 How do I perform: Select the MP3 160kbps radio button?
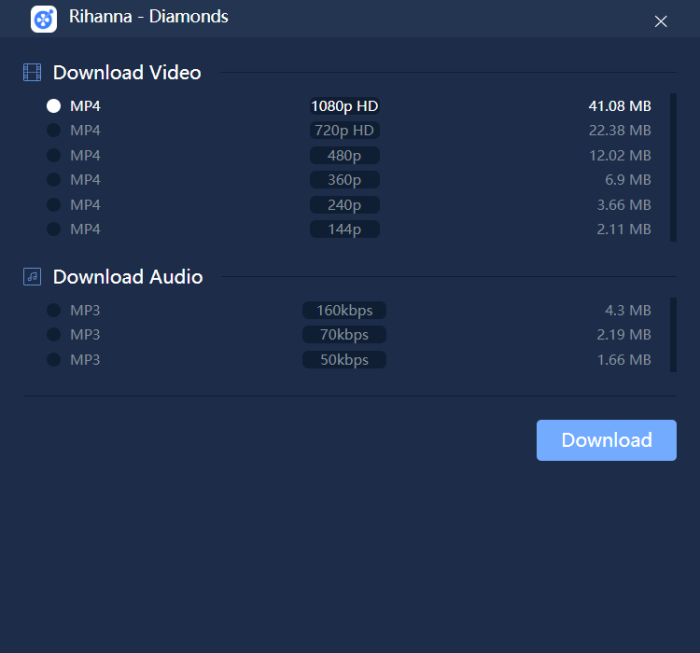tap(54, 310)
